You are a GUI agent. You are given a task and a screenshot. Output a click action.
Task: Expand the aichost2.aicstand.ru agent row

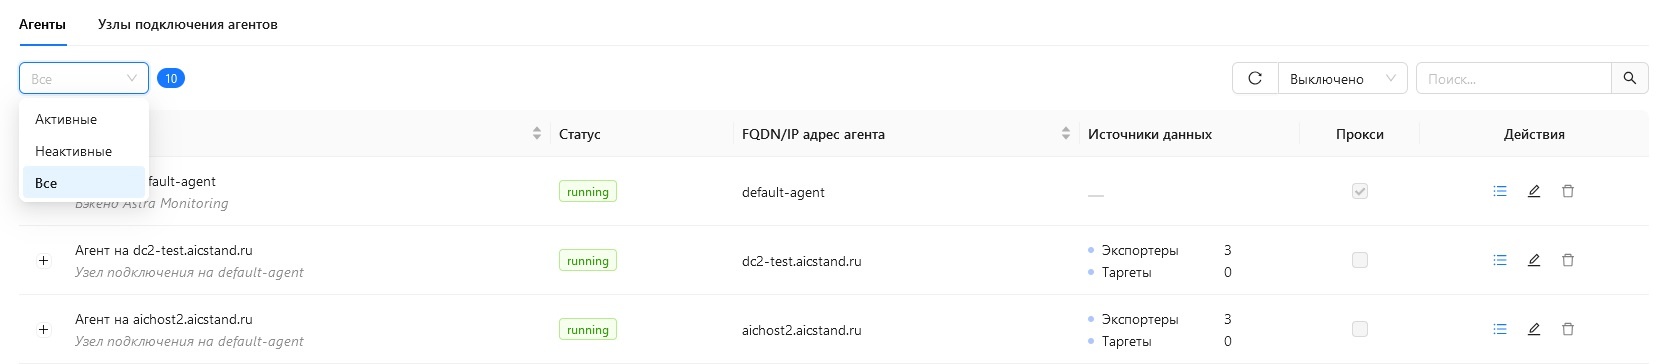pyautogui.click(x=43, y=329)
